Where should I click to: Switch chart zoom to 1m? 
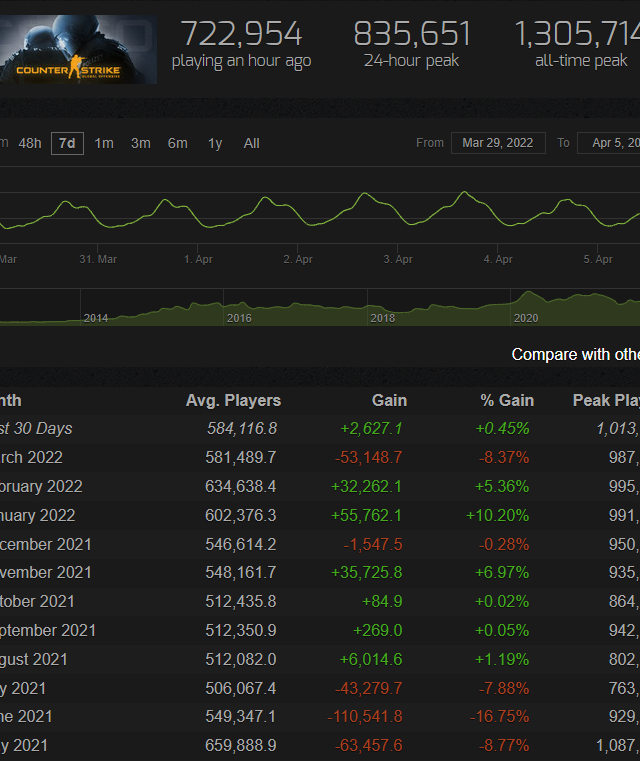click(x=104, y=143)
